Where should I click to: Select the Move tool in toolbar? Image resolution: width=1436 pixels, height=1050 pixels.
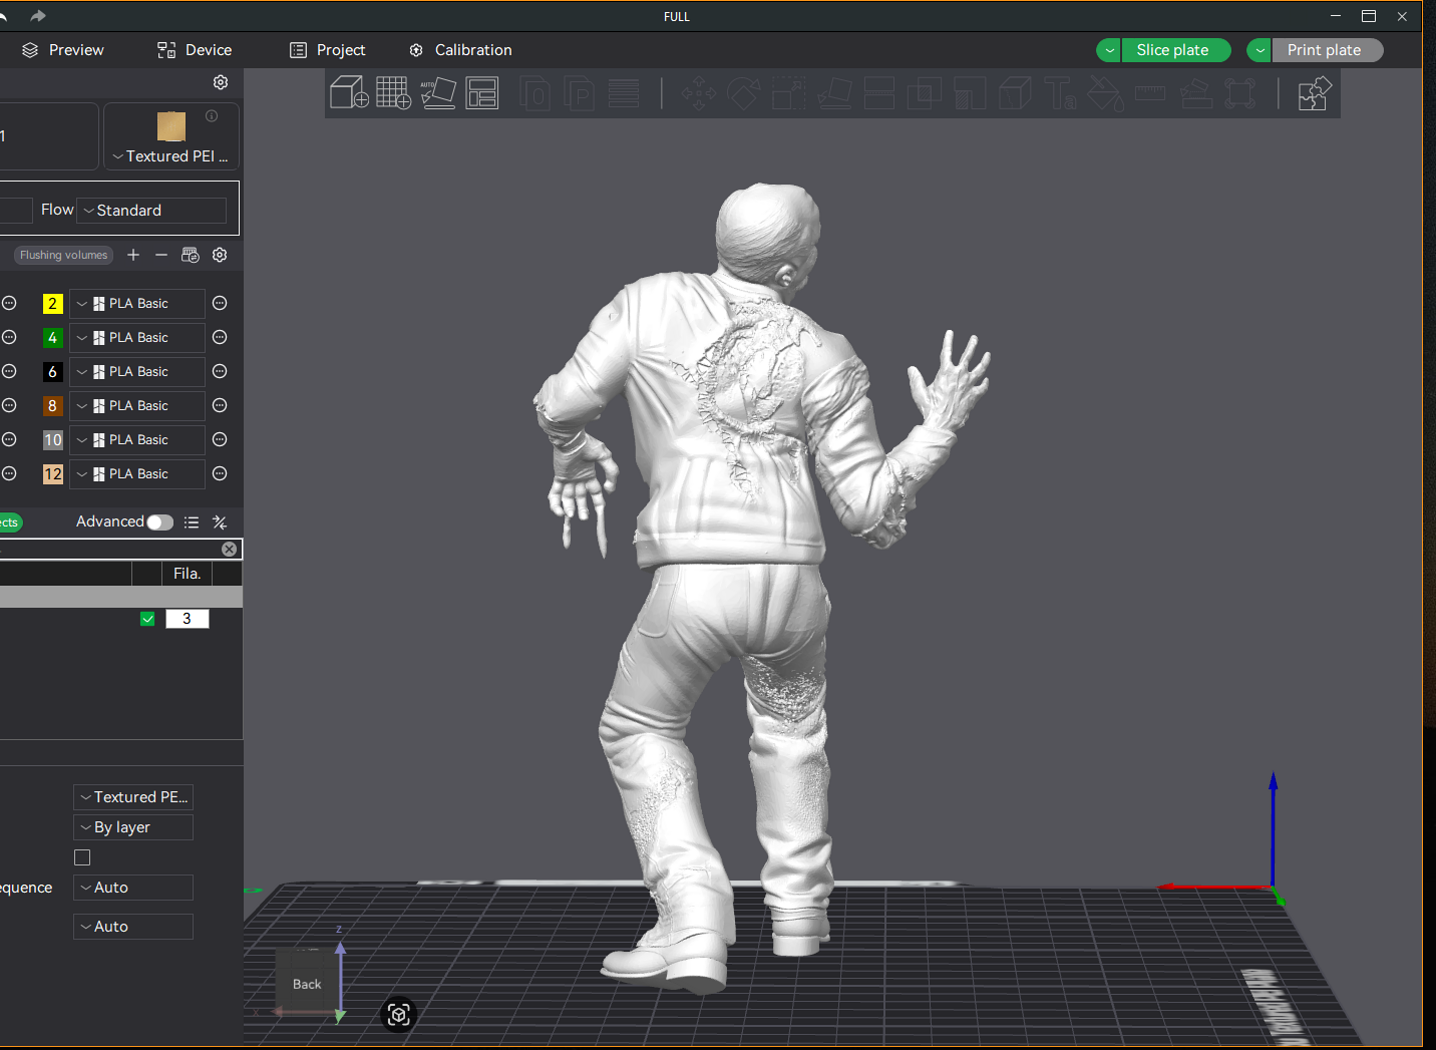(698, 94)
